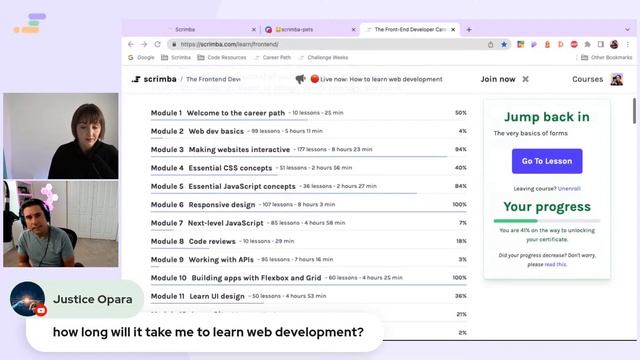Image resolution: width=640 pixels, height=360 pixels.
Task: Open Live now: How to learn web development
Action: (377, 79)
